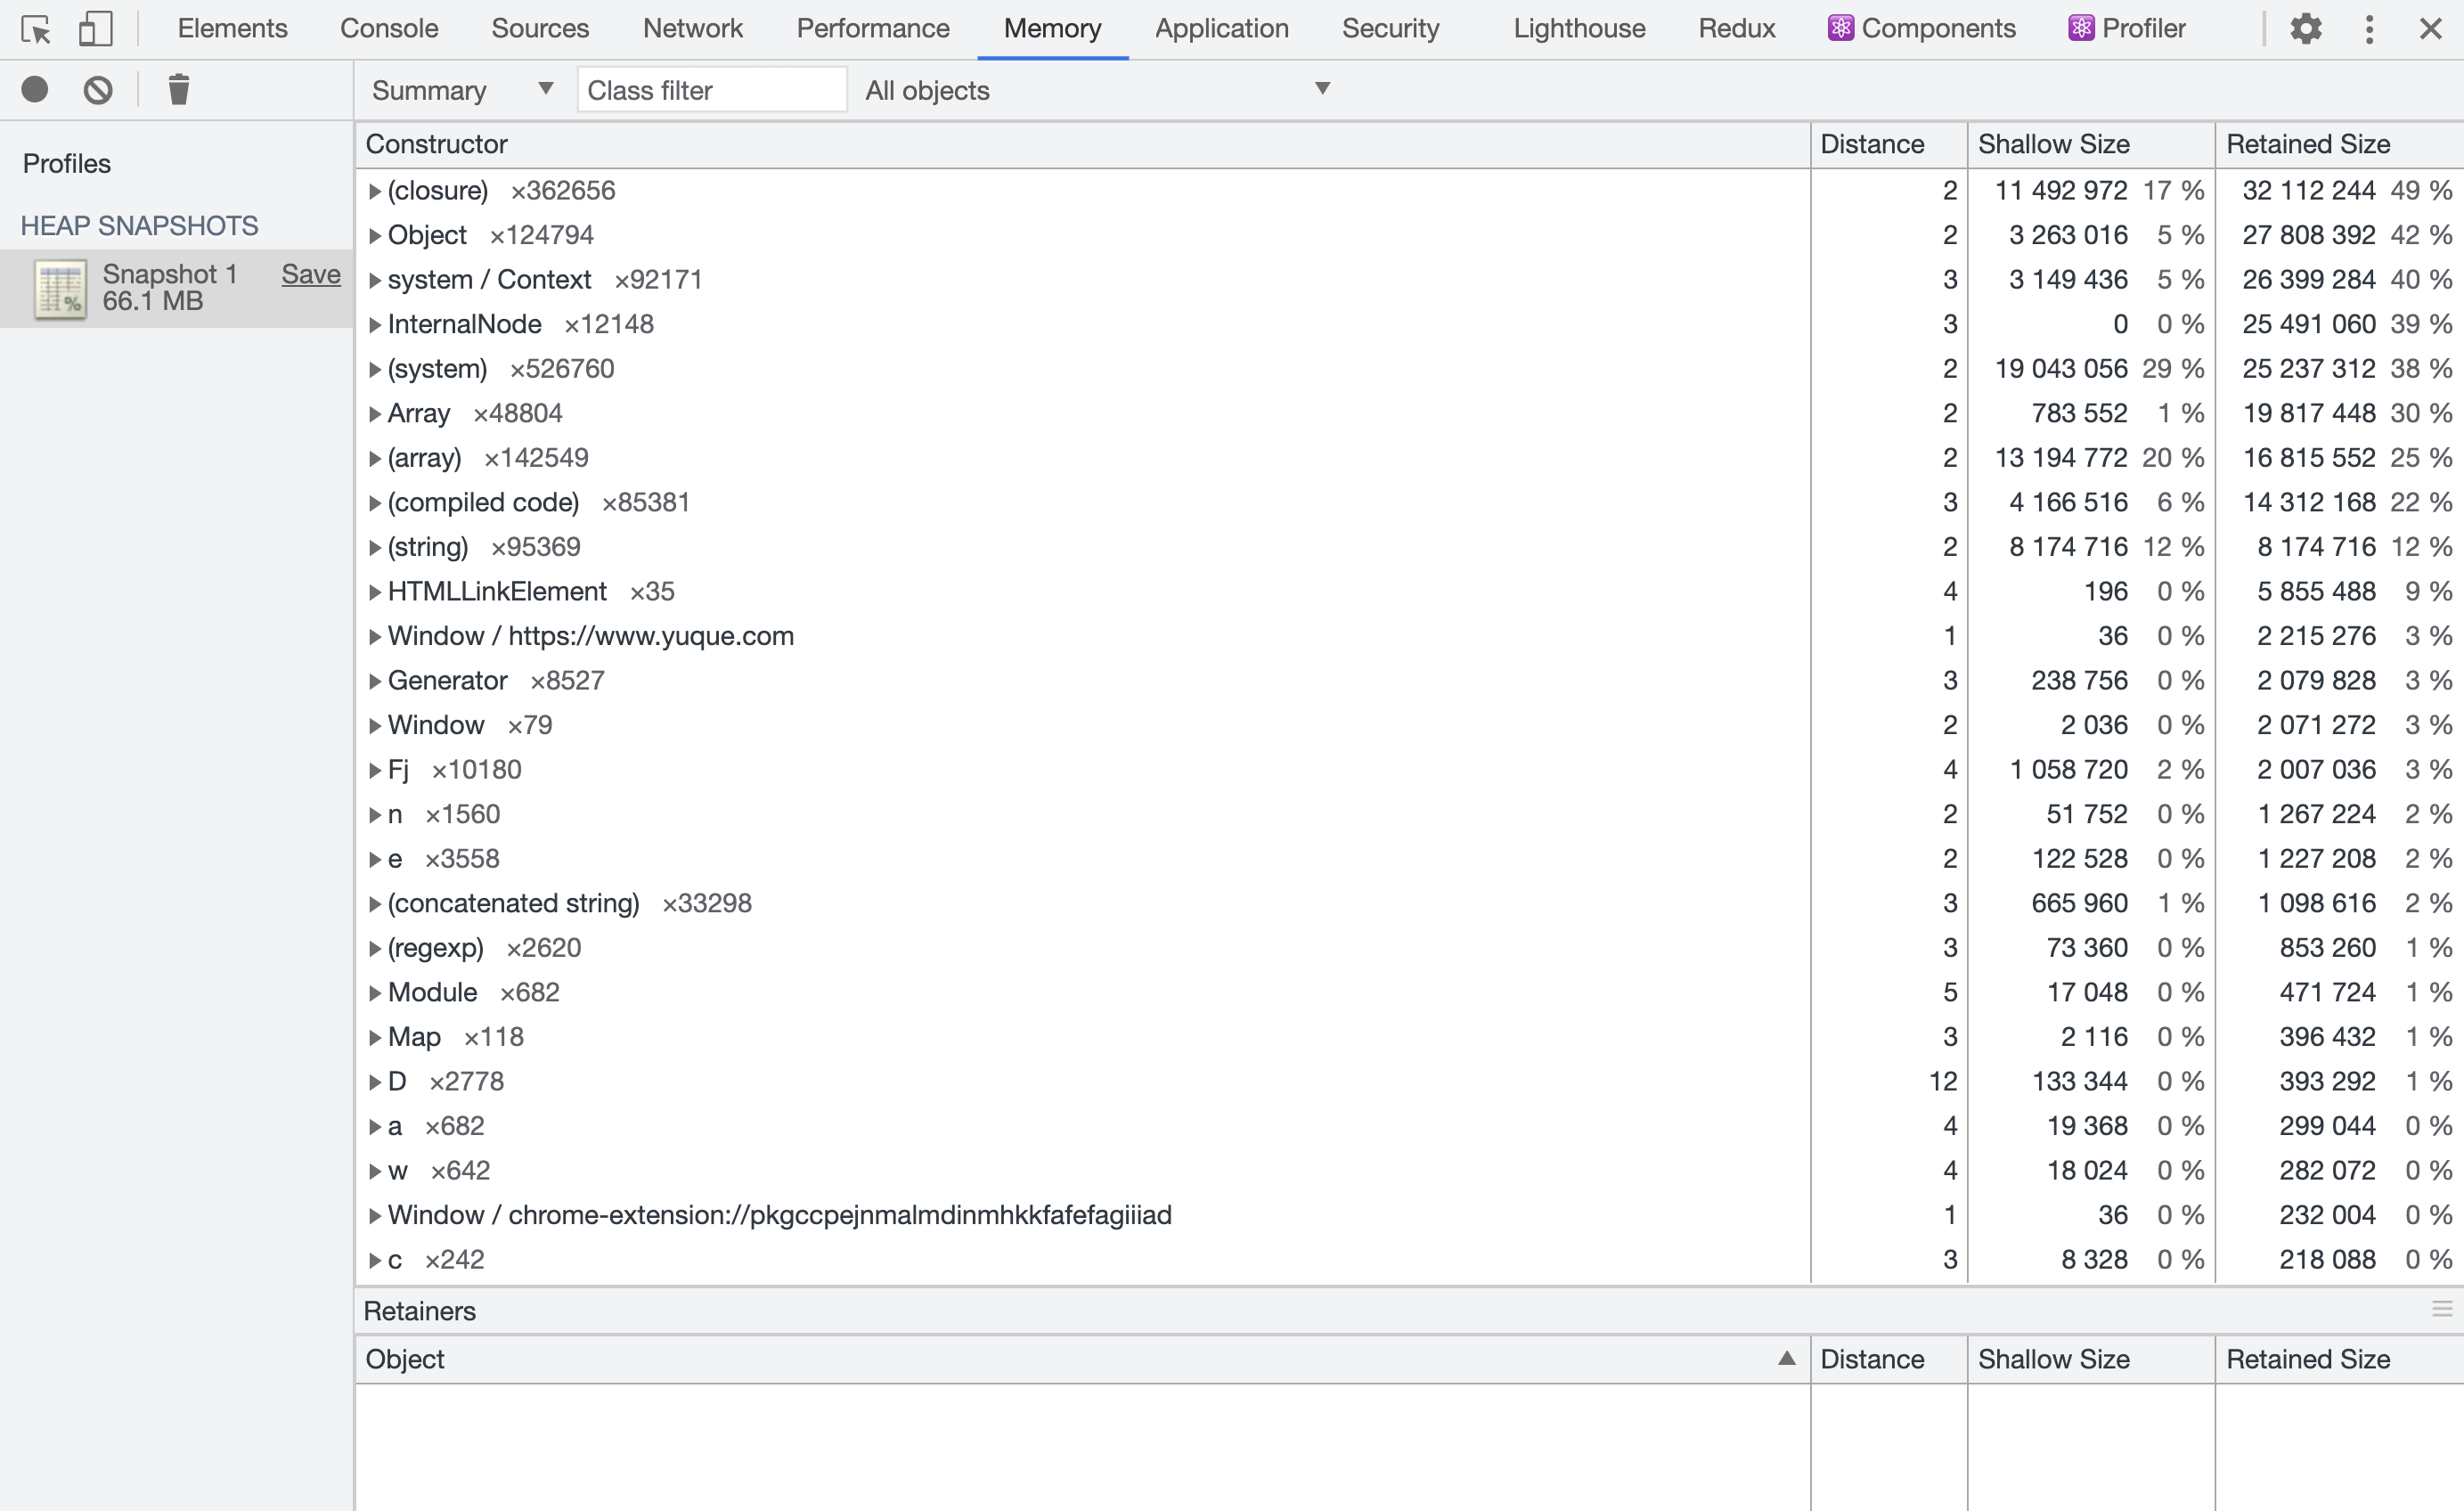Screen dimensions: 2464x1511
Task: Click the inspect element picker icon
Action: 36,29
